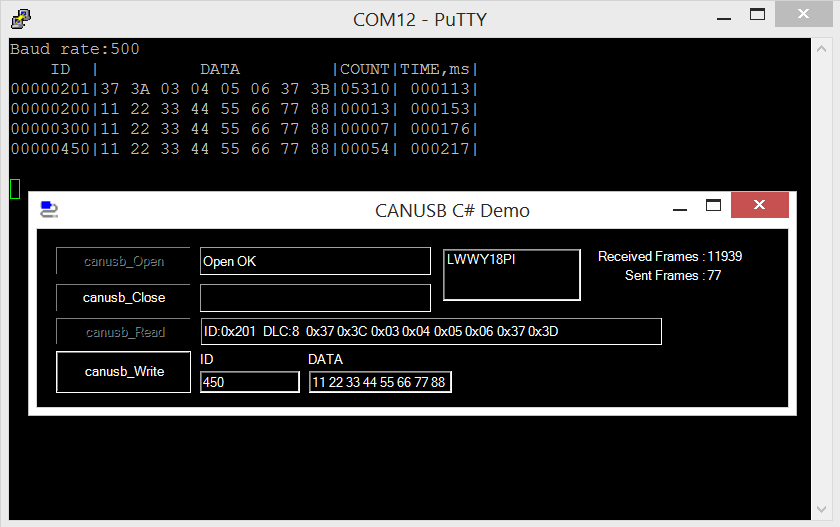
Task: Click the Received Frames : 11939 label
Action: pos(670,257)
